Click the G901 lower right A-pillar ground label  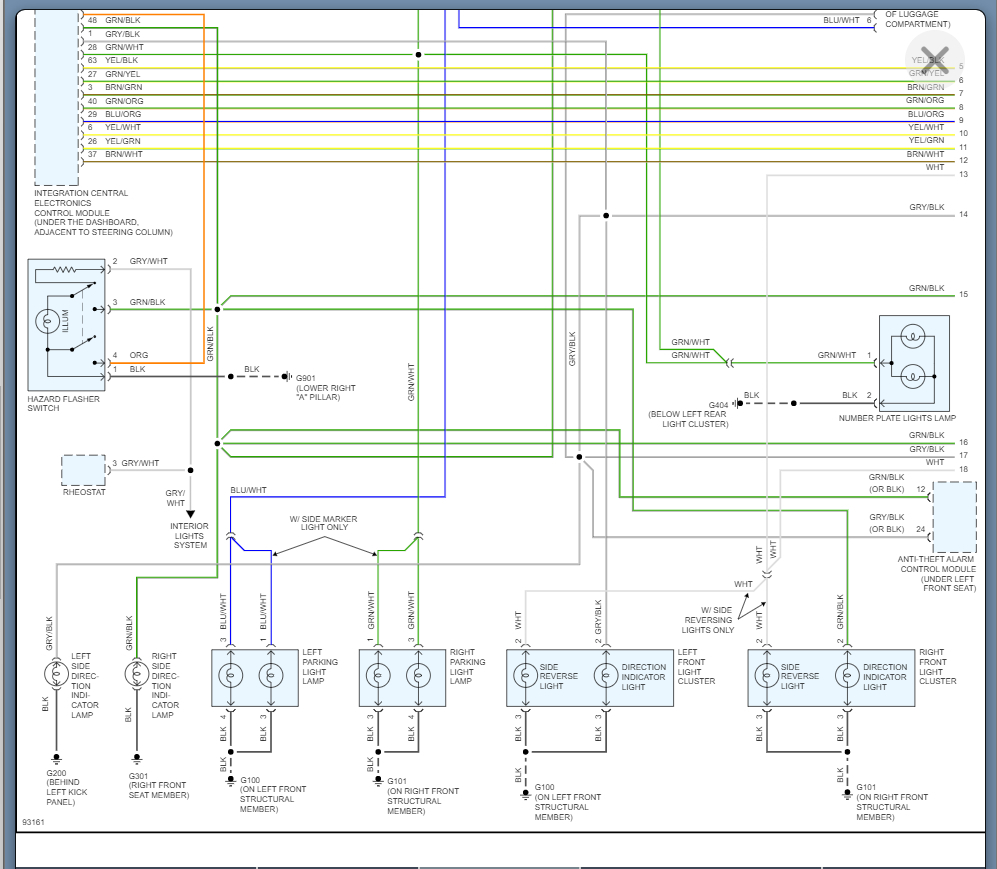click(x=325, y=388)
